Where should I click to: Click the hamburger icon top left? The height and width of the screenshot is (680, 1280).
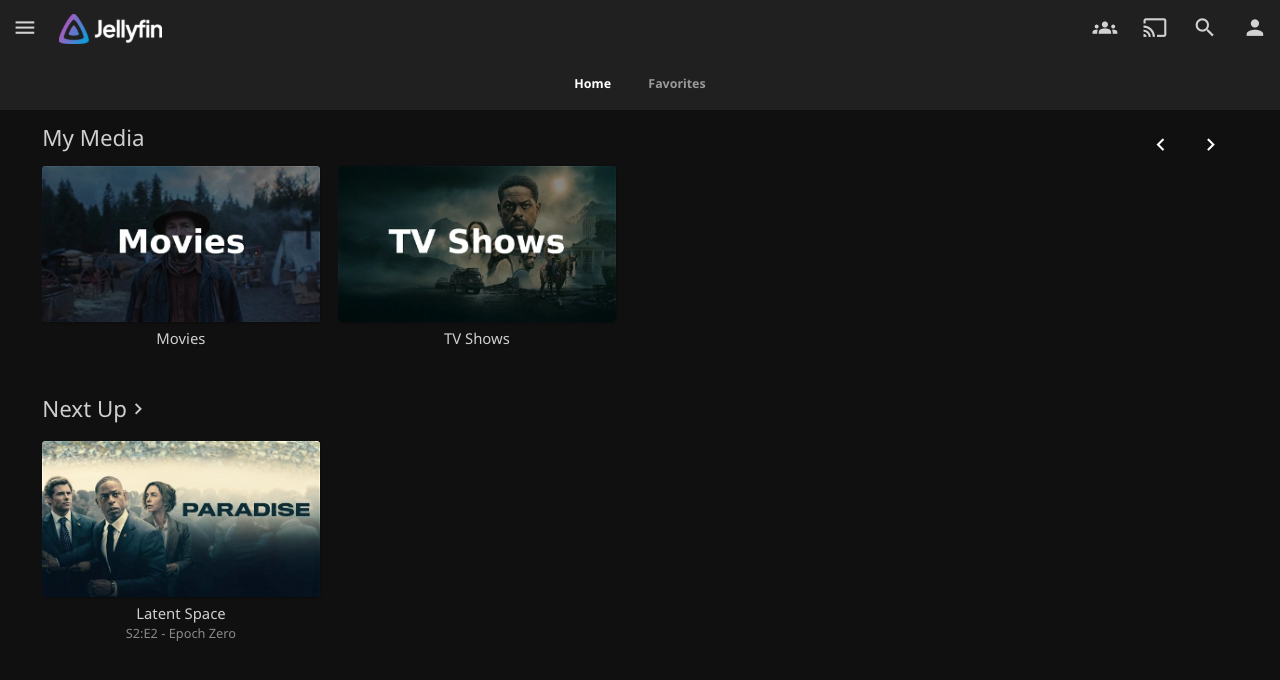click(x=24, y=27)
